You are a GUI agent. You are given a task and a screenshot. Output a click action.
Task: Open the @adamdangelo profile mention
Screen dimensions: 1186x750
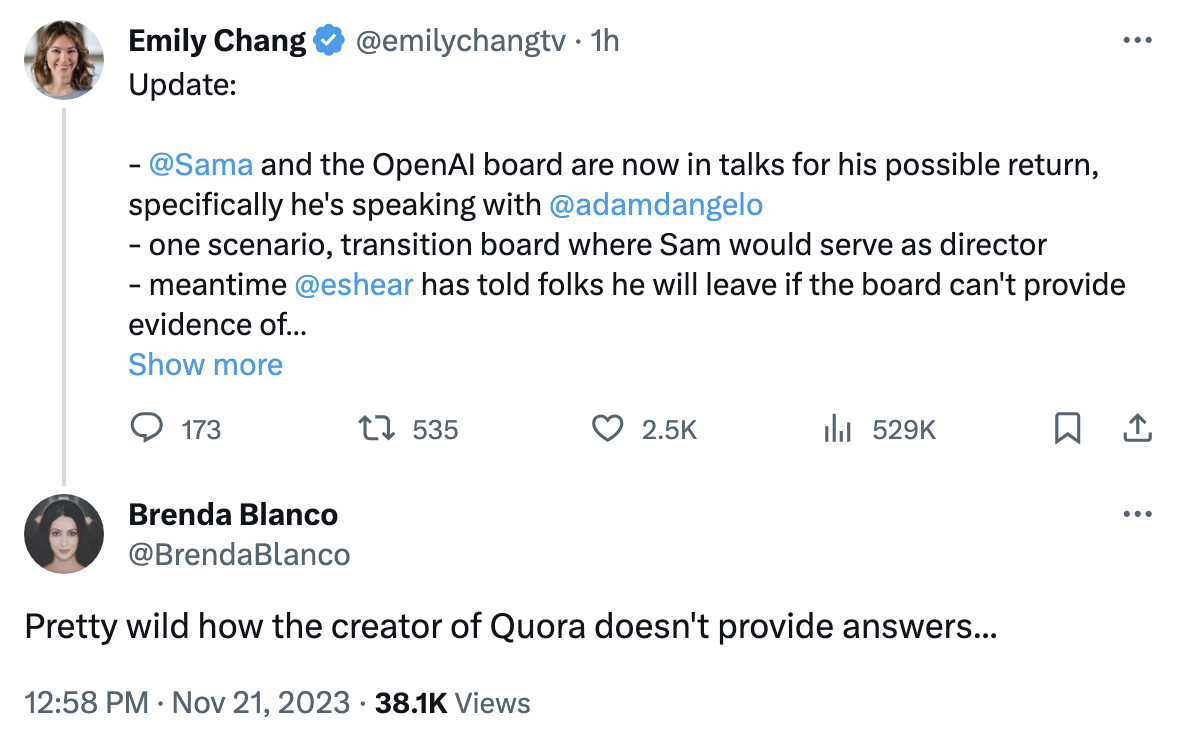tap(656, 204)
